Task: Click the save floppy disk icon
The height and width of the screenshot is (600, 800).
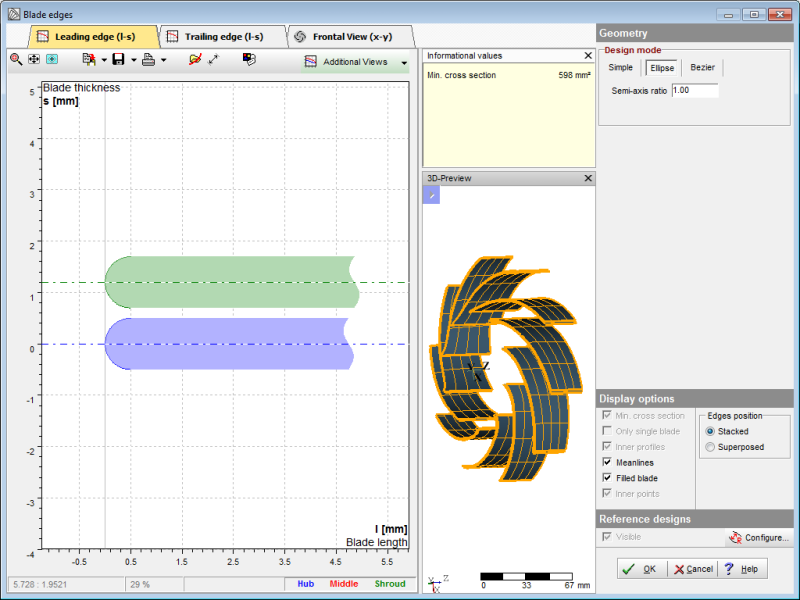Action: [118, 60]
